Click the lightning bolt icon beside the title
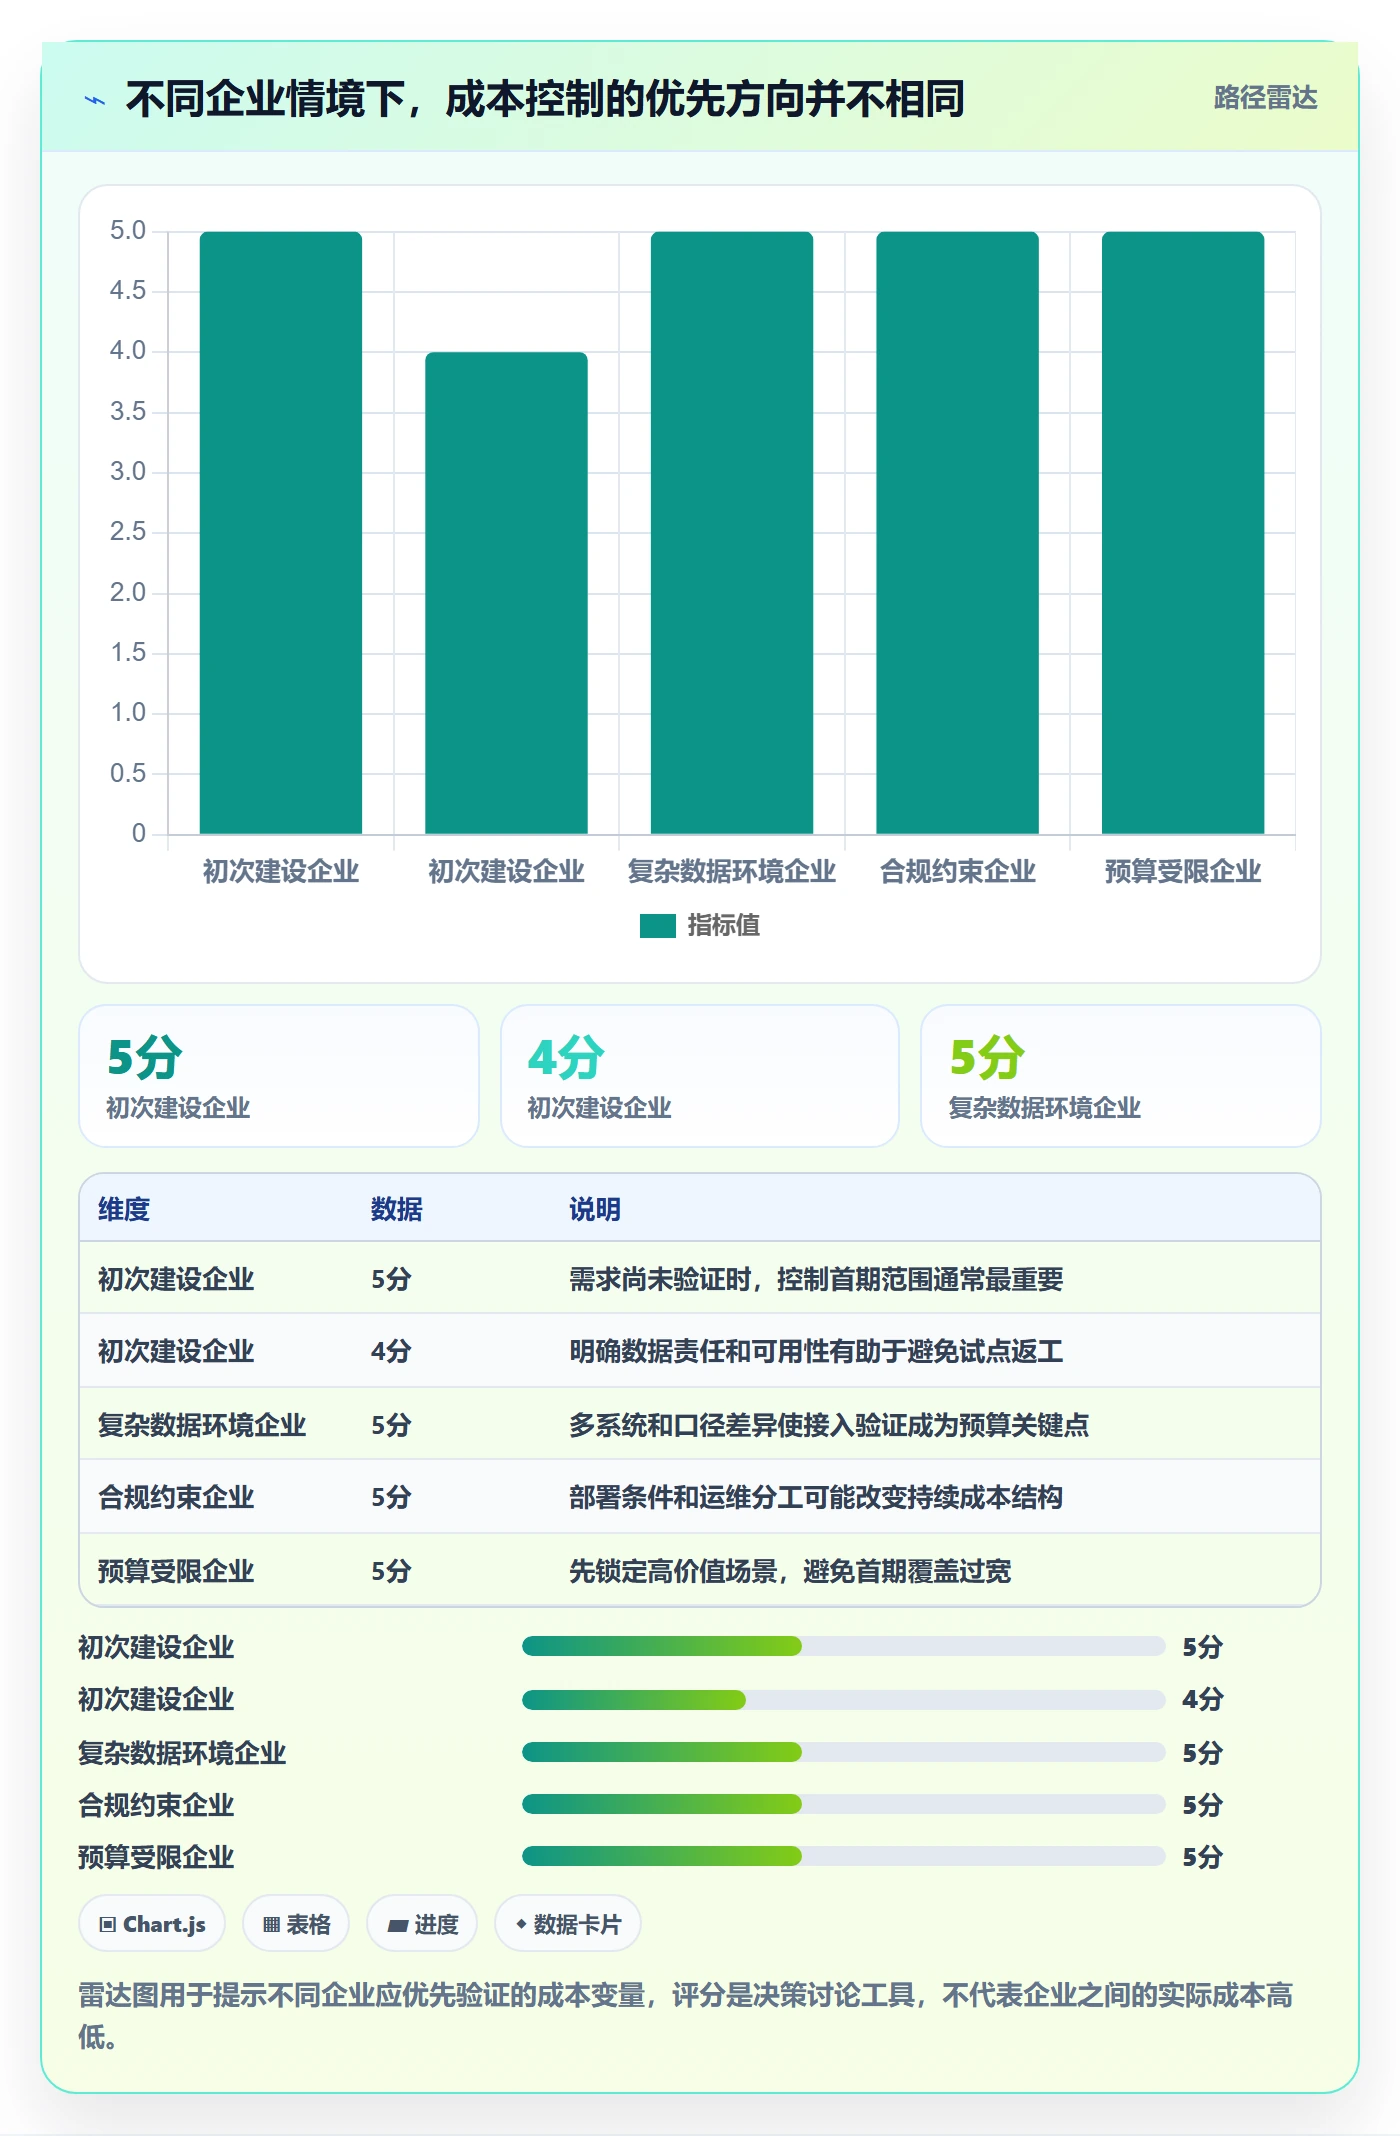The image size is (1400, 2136). coord(95,100)
